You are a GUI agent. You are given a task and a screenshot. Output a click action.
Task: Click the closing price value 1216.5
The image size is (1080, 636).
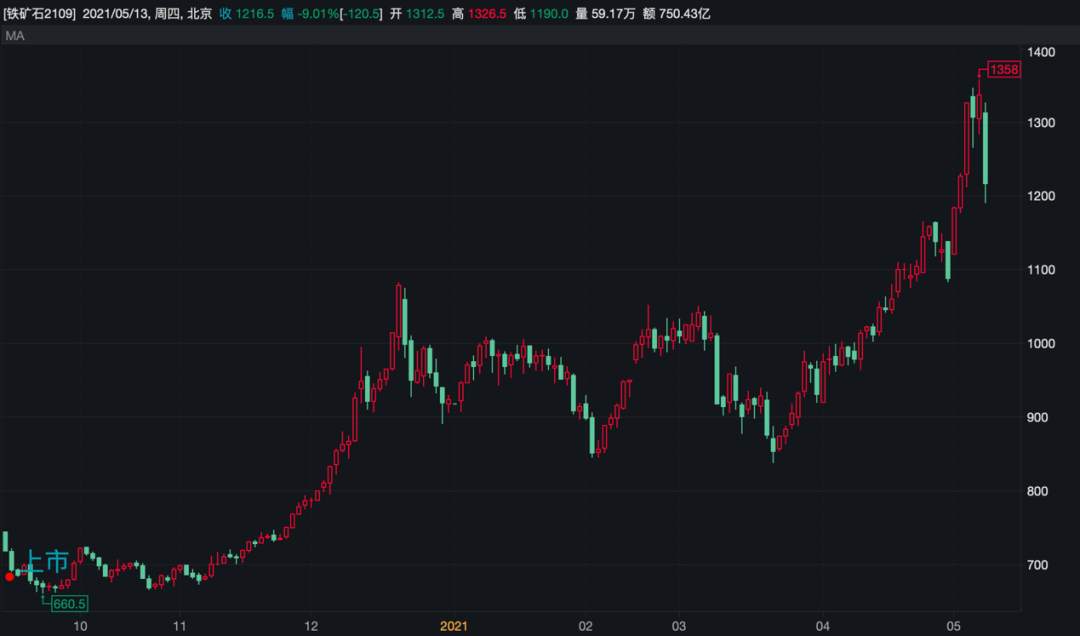[255, 13]
